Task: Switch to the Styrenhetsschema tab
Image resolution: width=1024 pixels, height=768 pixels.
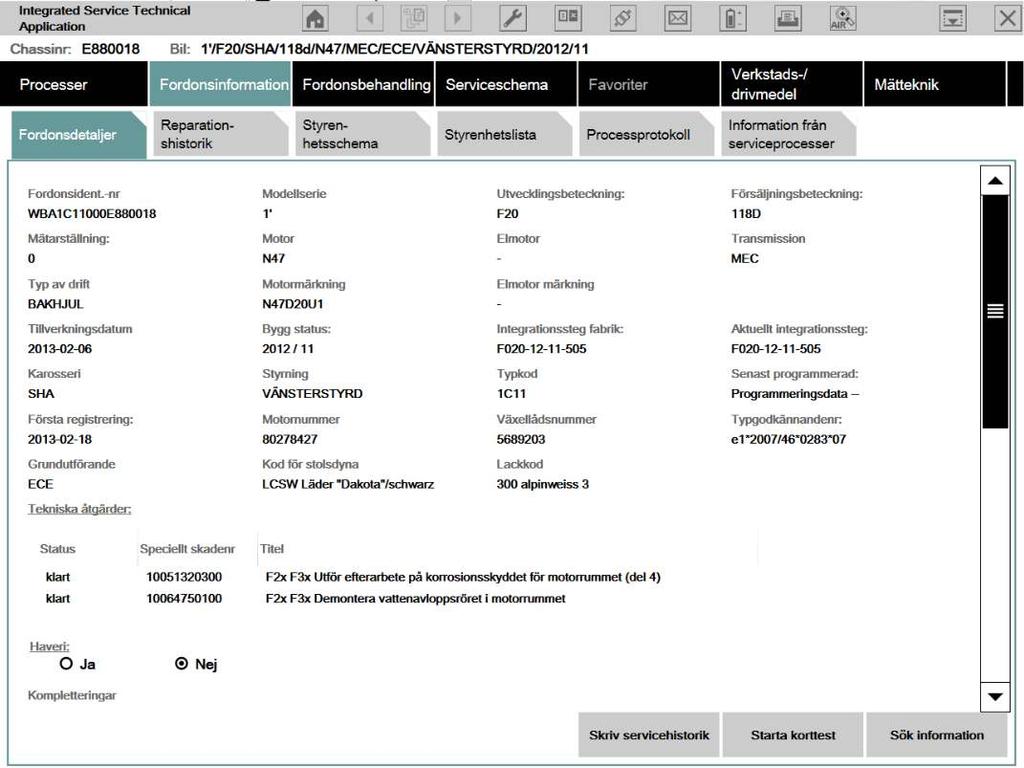Action: 362,135
